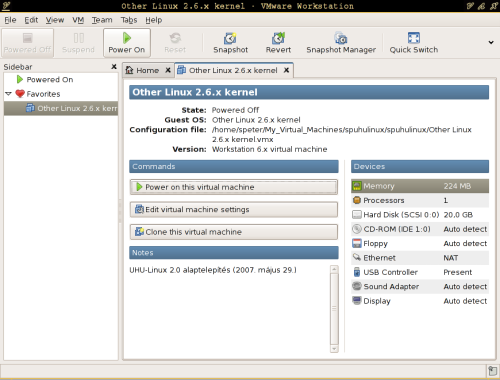Close the Other Linux 2.6.x kernel tab
The image size is (500, 380).
pyautogui.click(x=286, y=70)
